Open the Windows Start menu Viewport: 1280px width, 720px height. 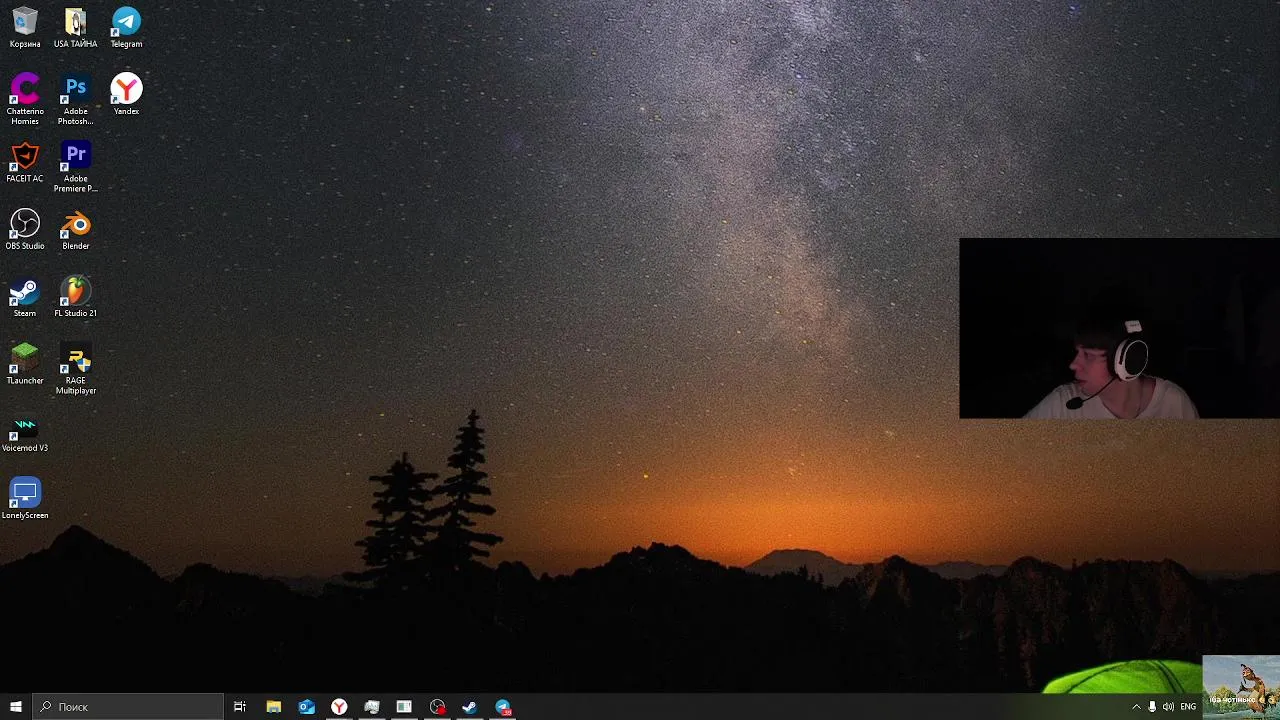[x=16, y=707]
